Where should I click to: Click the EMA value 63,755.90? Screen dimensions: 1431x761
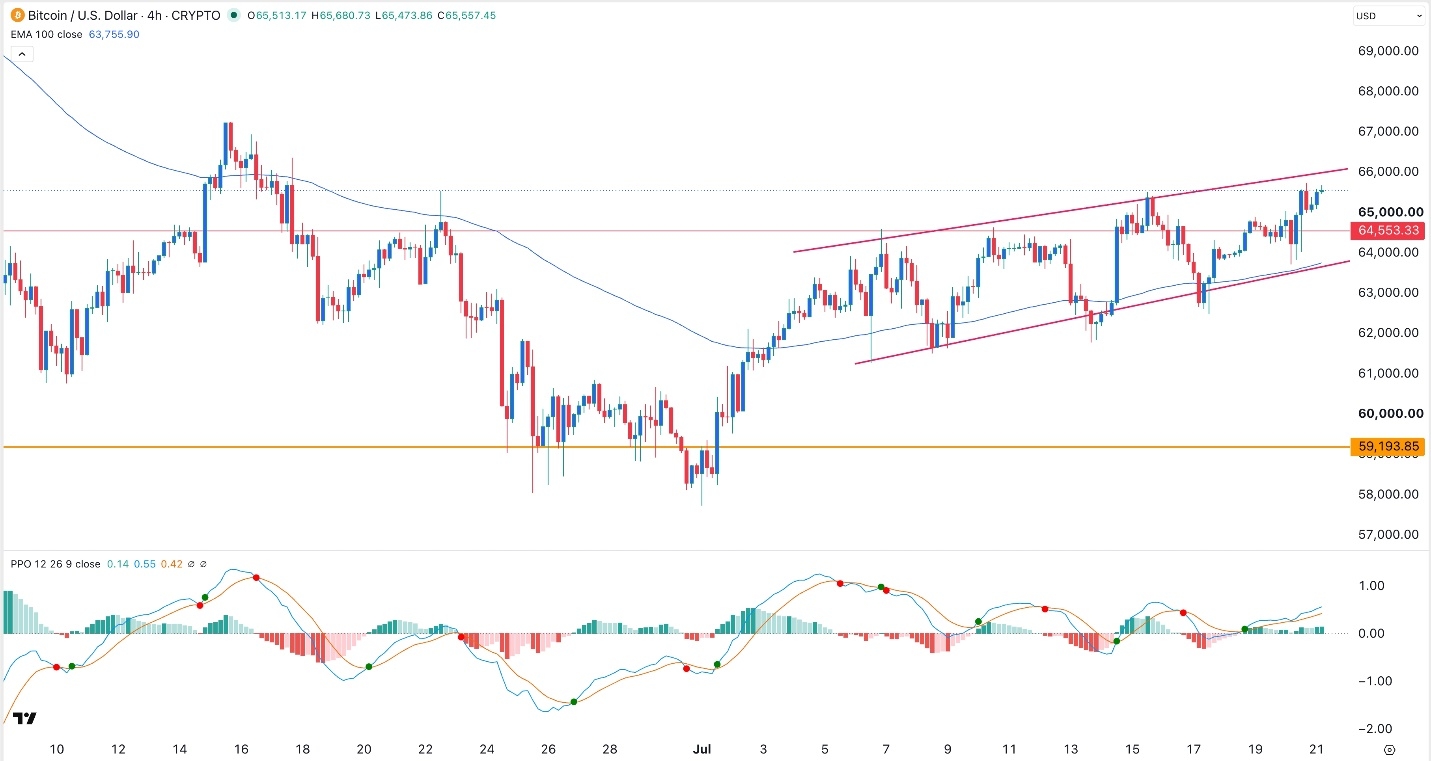click(x=114, y=33)
